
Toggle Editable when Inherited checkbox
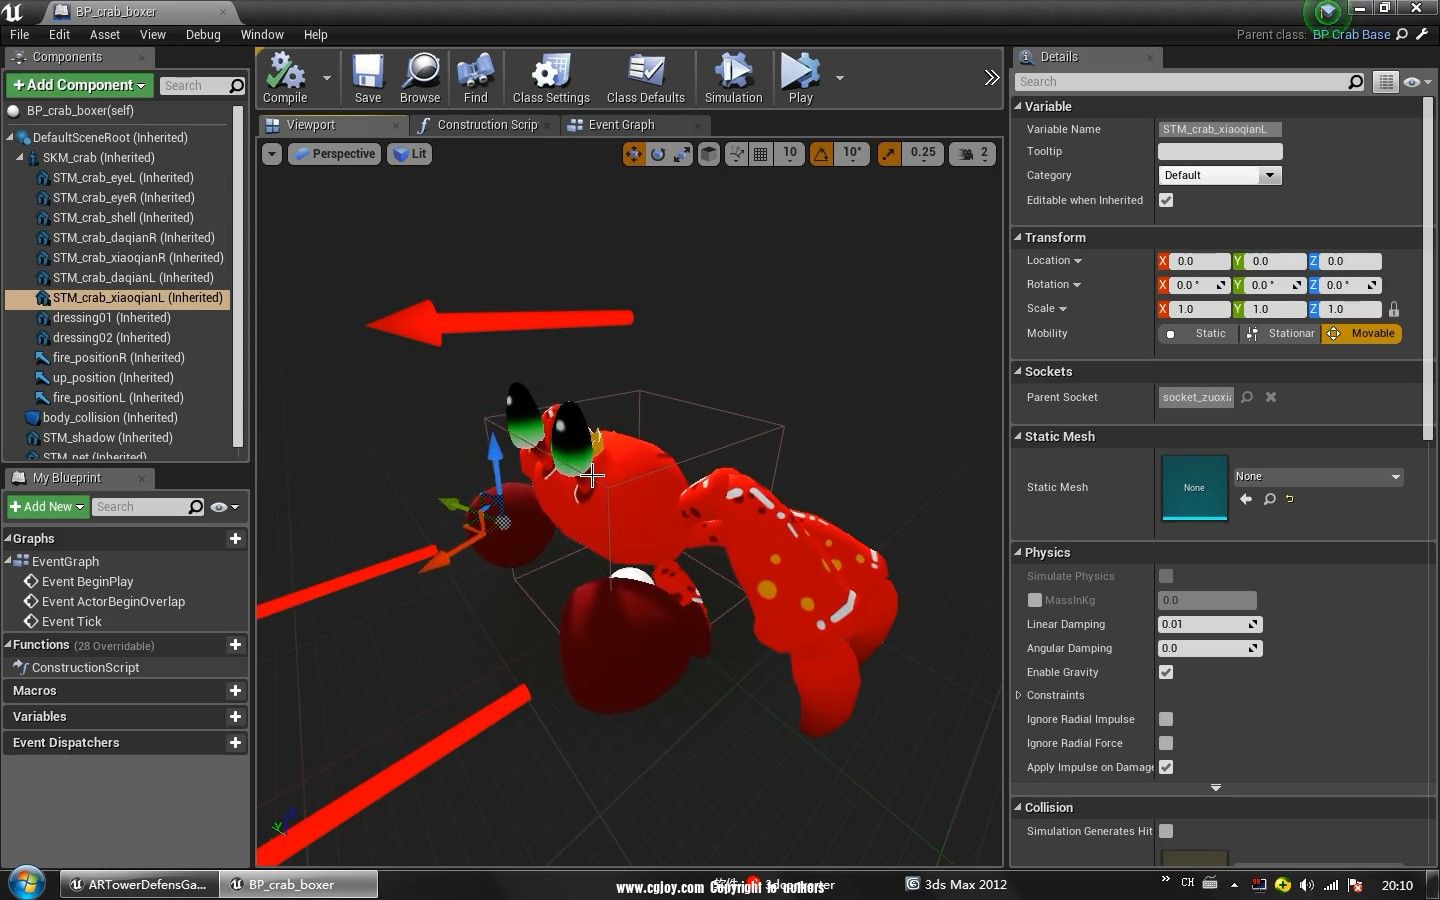tap(1166, 200)
